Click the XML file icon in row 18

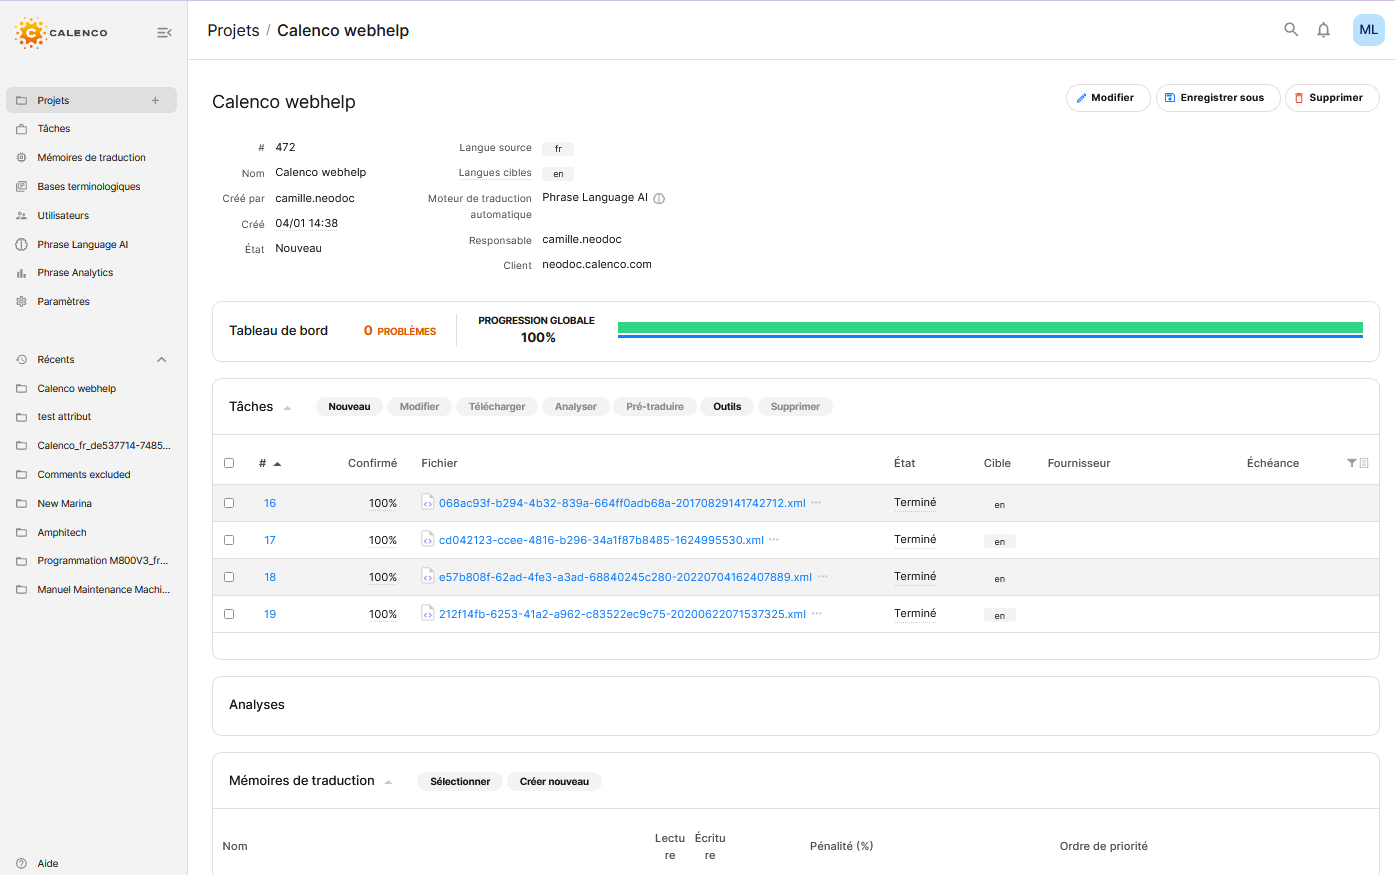pos(427,576)
